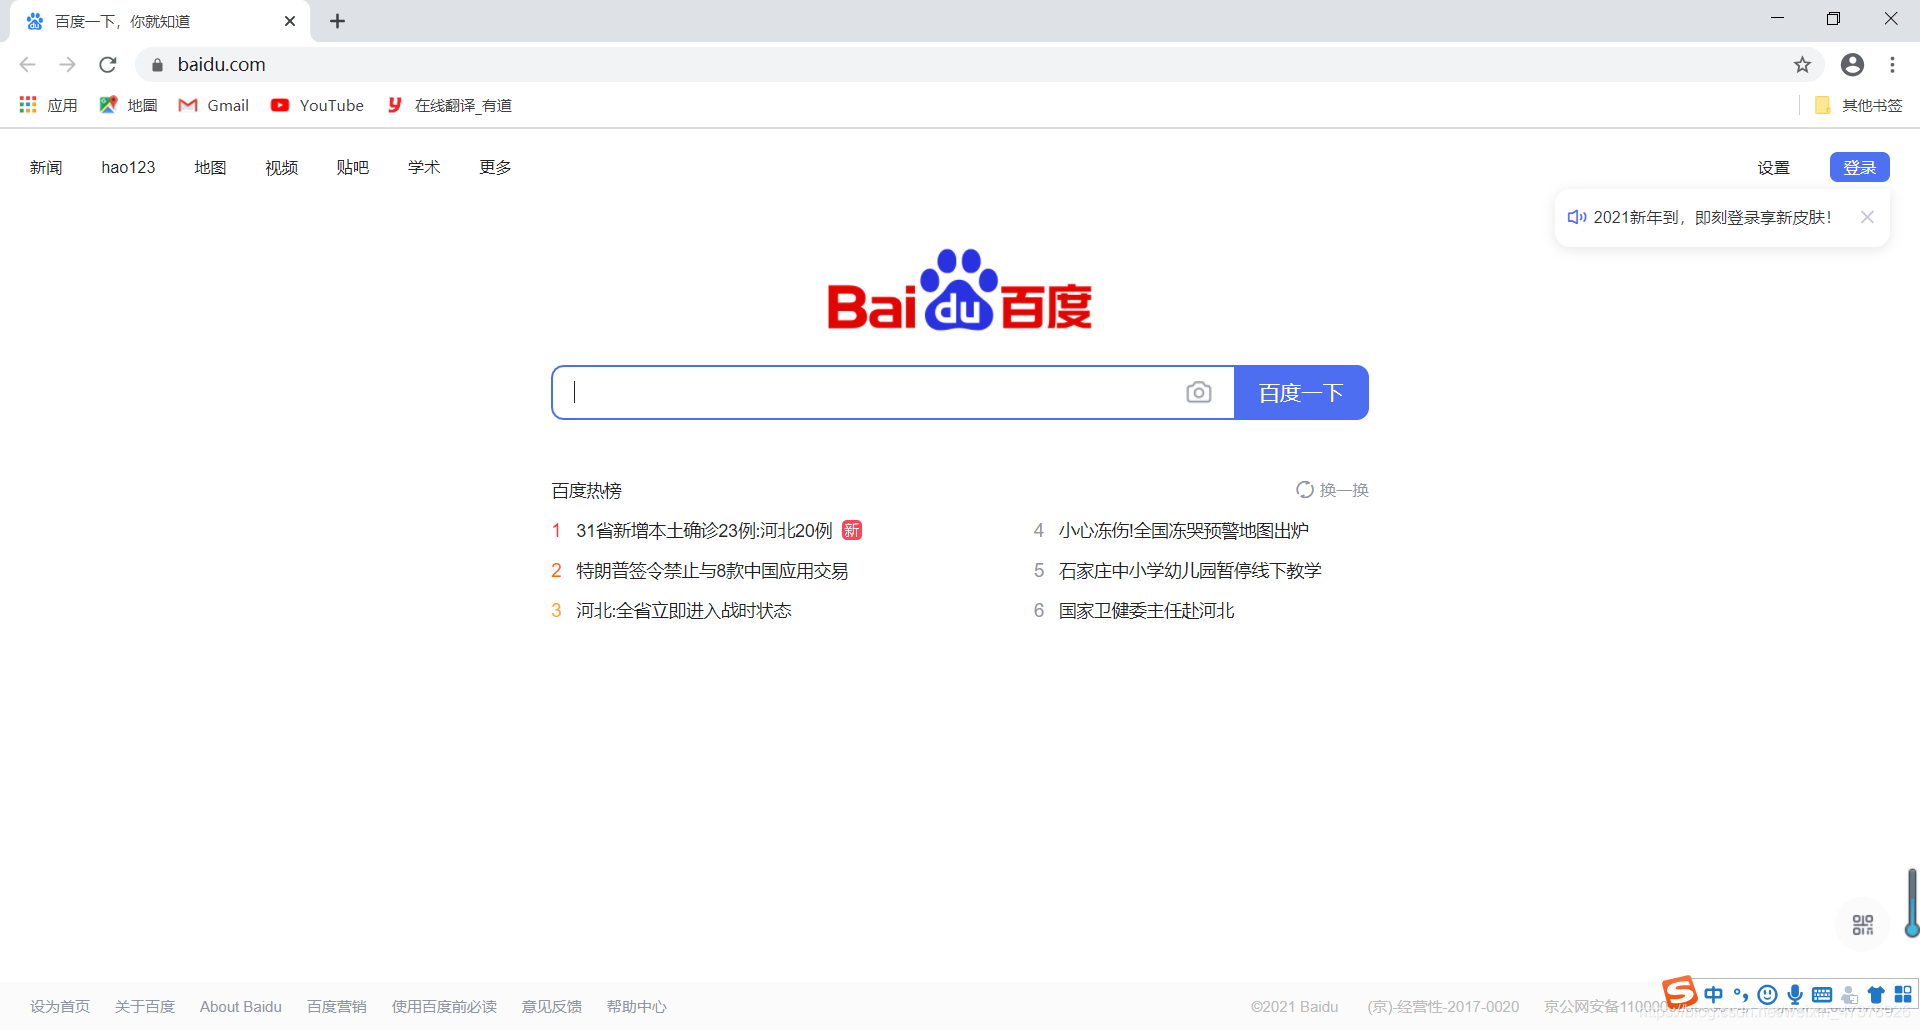Open Sogou skin shirt icon

[1876, 994]
